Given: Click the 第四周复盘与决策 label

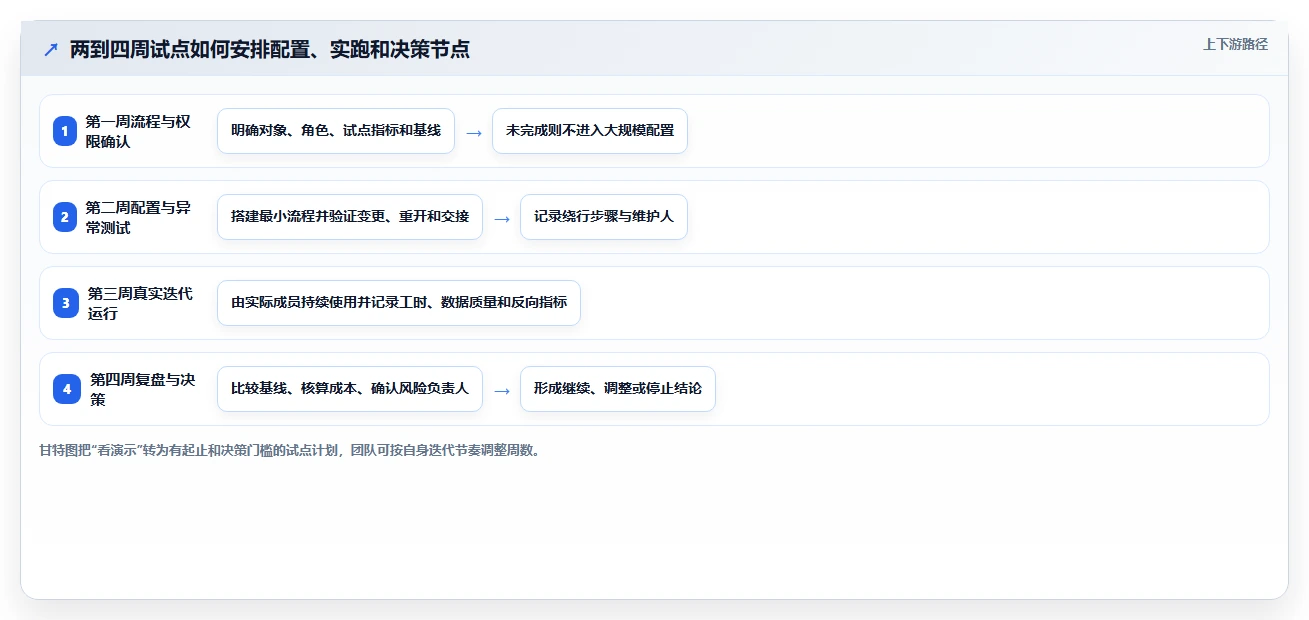Looking at the screenshot, I should pos(142,389).
